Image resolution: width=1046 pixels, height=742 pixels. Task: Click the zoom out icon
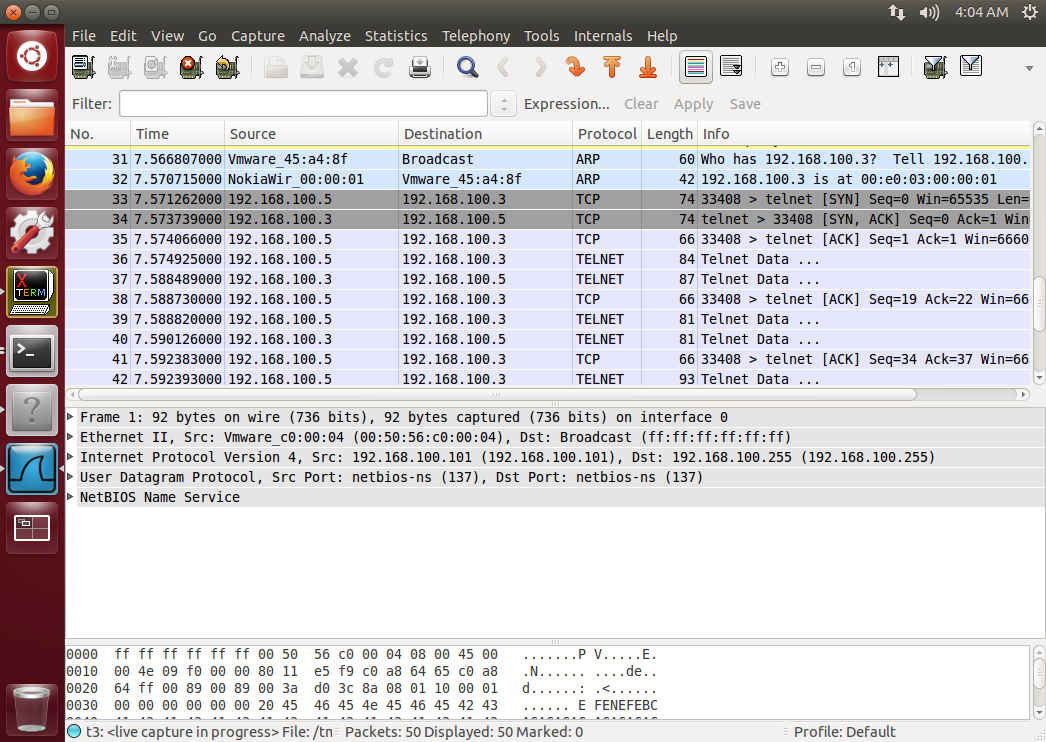pos(816,67)
